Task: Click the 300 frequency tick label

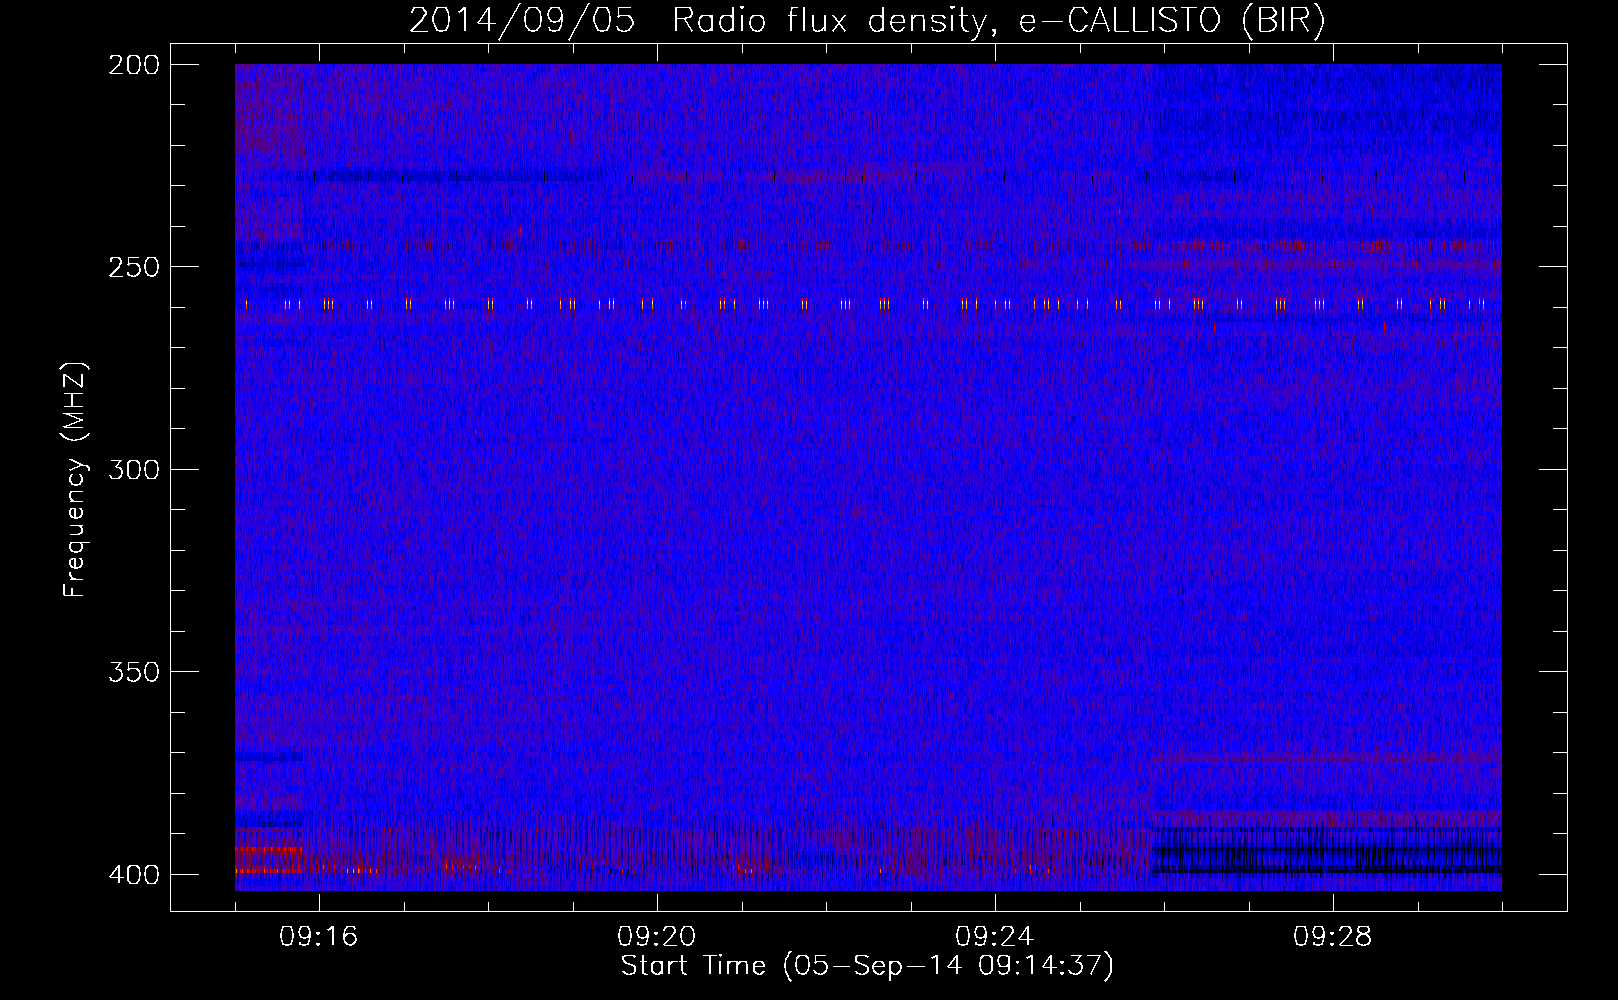Action: (134, 470)
